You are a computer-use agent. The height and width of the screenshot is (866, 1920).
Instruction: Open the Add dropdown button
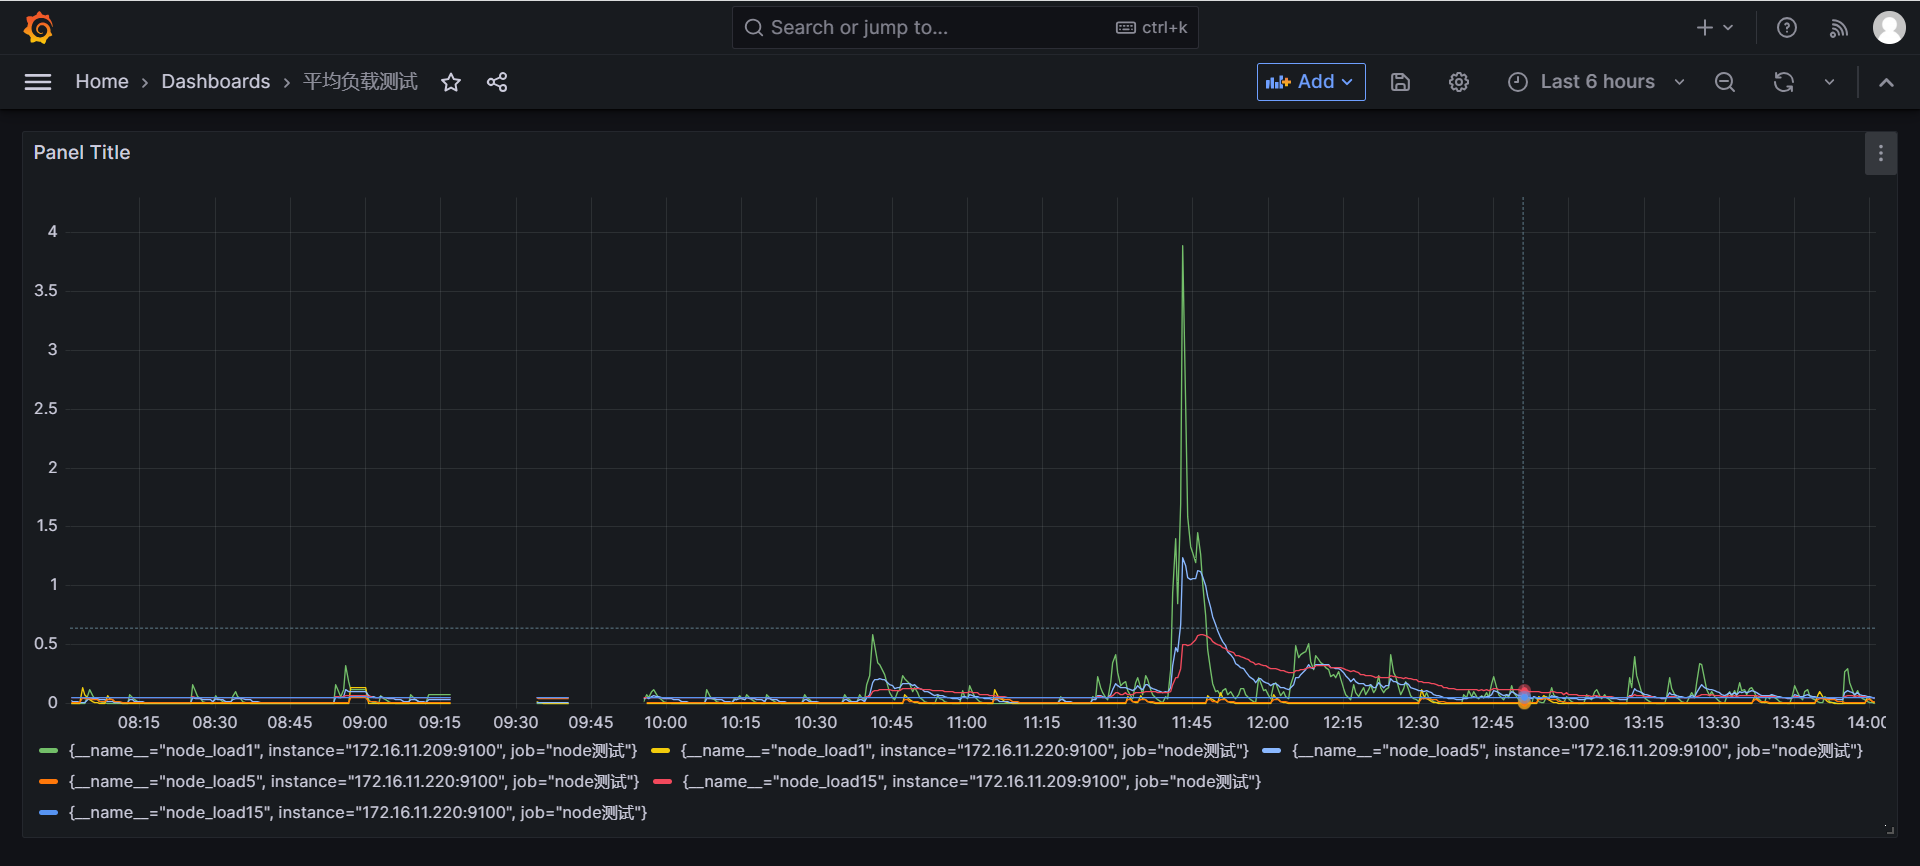(1310, 82)
